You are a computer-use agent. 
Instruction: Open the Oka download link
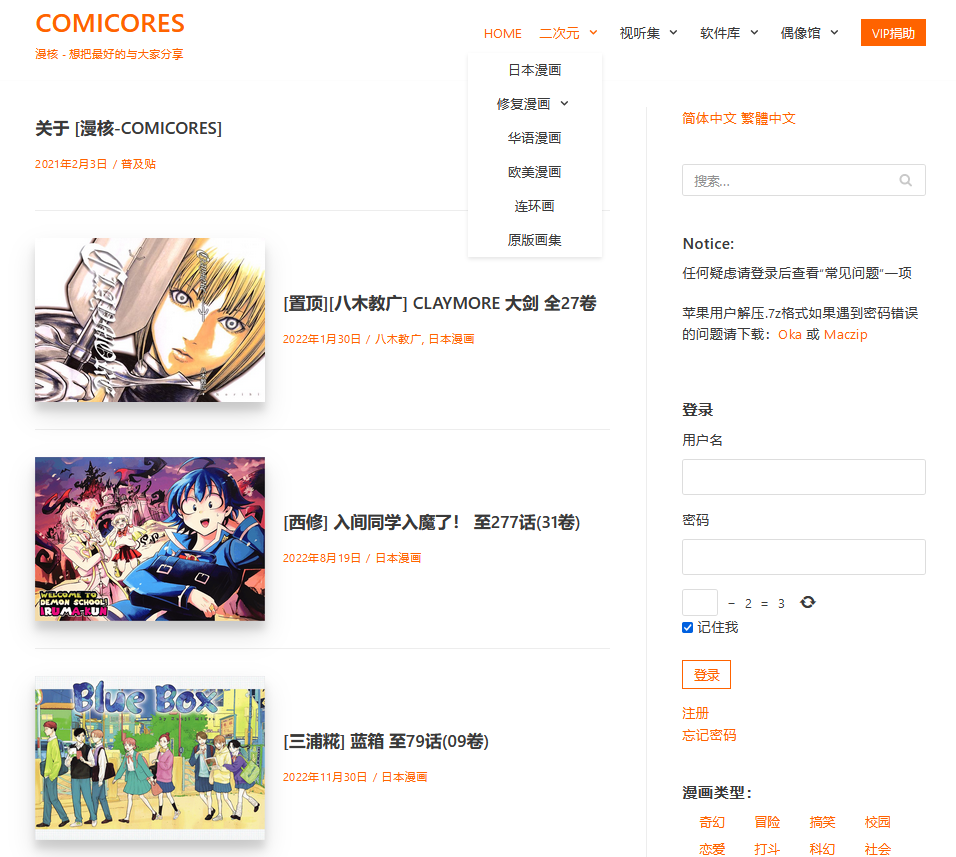coord(790,335)
